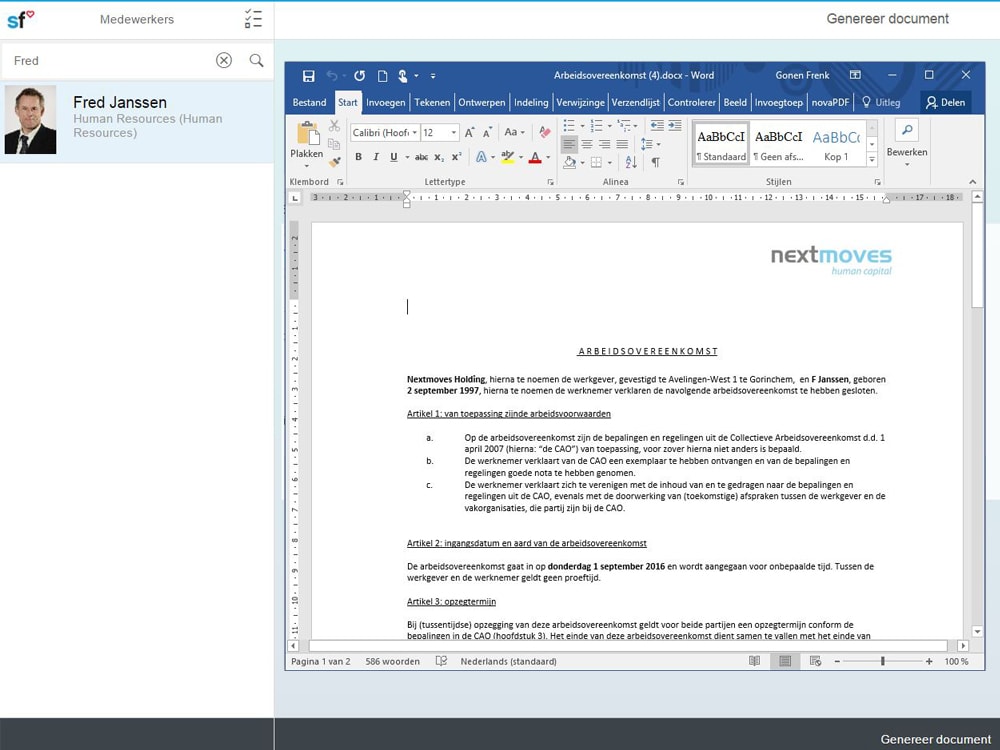Open the Format Painter tool

coord(332,164)
